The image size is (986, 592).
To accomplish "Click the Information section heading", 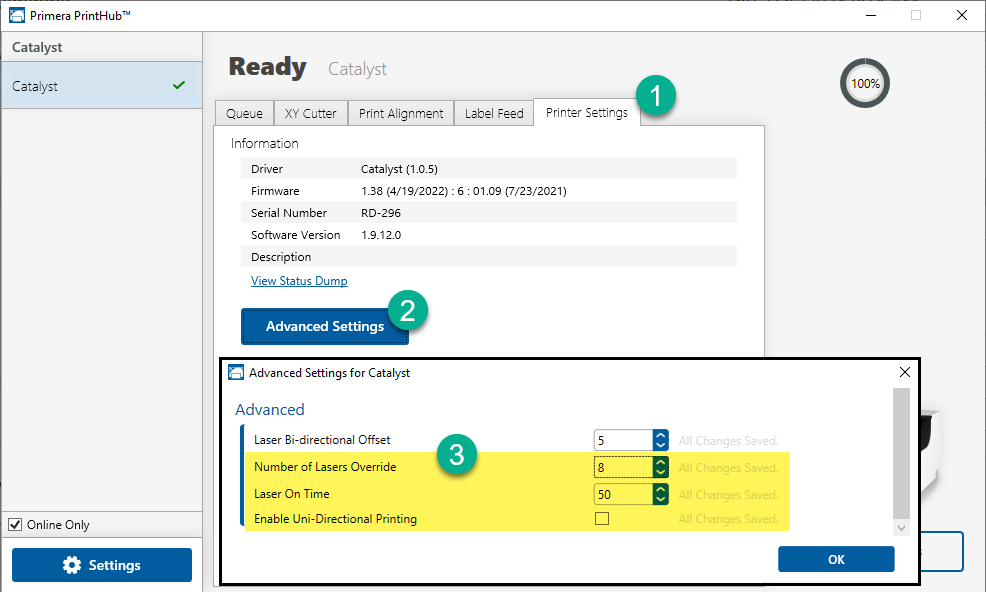I will [x=265, y=143].
